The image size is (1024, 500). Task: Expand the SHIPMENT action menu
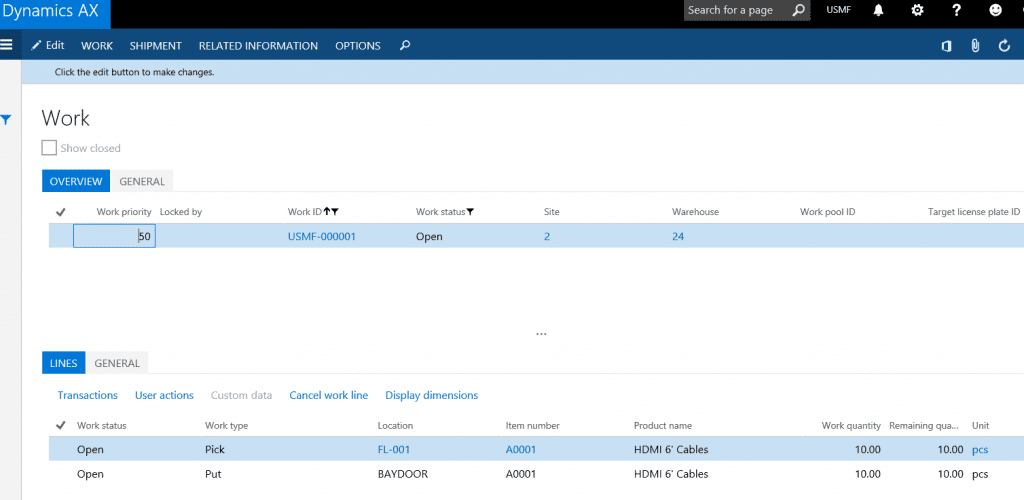155,46
